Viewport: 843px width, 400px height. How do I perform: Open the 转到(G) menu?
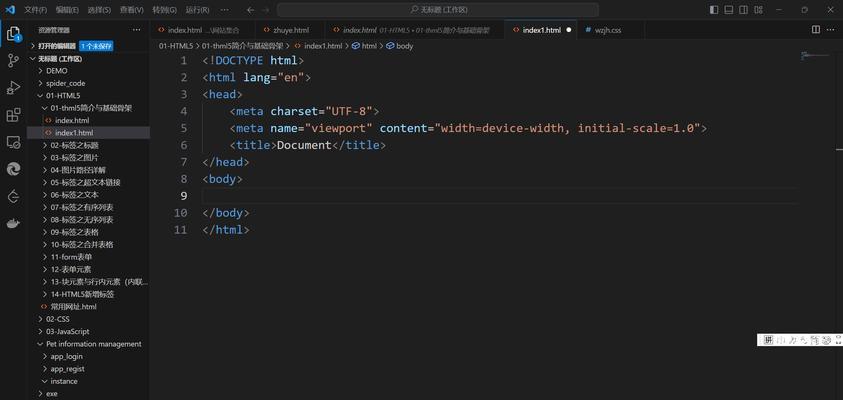coord(164,10)
